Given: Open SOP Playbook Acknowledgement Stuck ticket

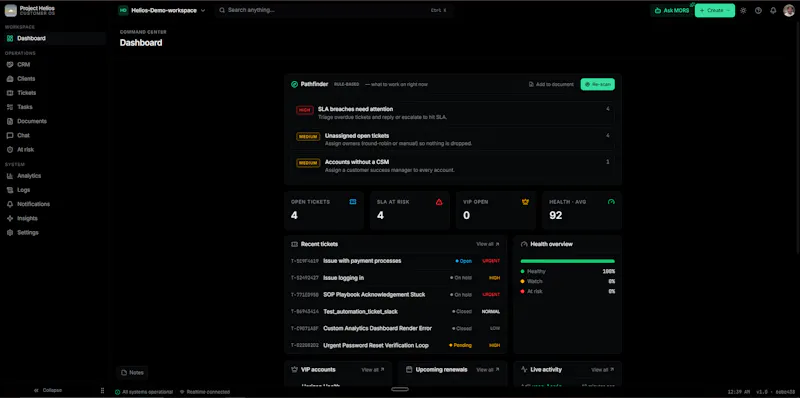Looking at the screenshot, I should [395, 294].
